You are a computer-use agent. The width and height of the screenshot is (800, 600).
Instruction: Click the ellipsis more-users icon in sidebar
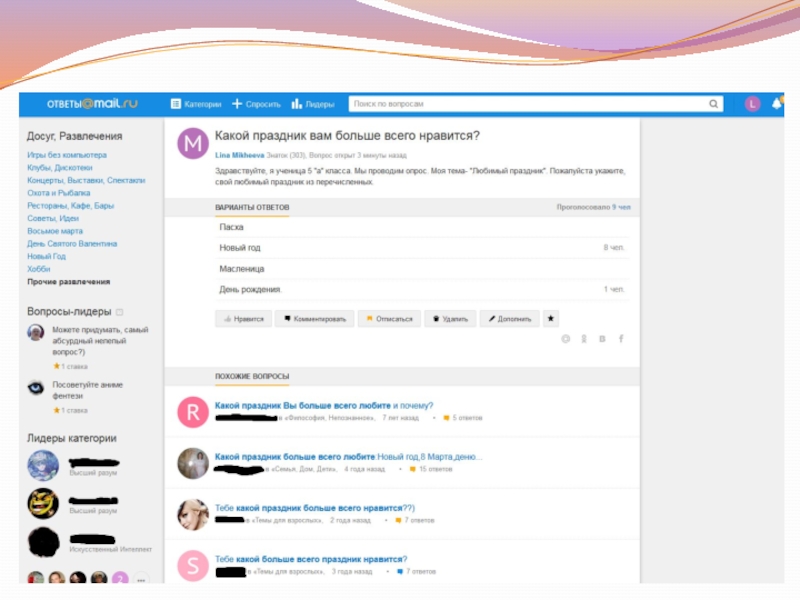click(140, 578)
